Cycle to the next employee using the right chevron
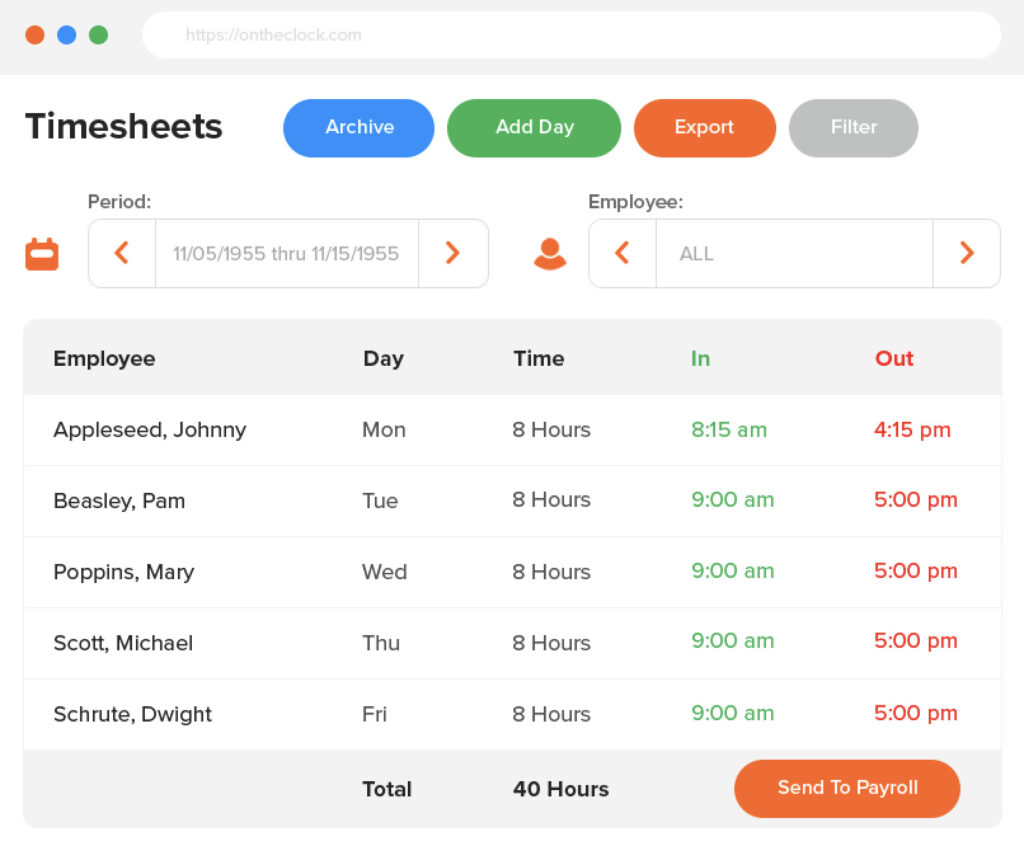The image size is (1024, 846). (967, 253)
